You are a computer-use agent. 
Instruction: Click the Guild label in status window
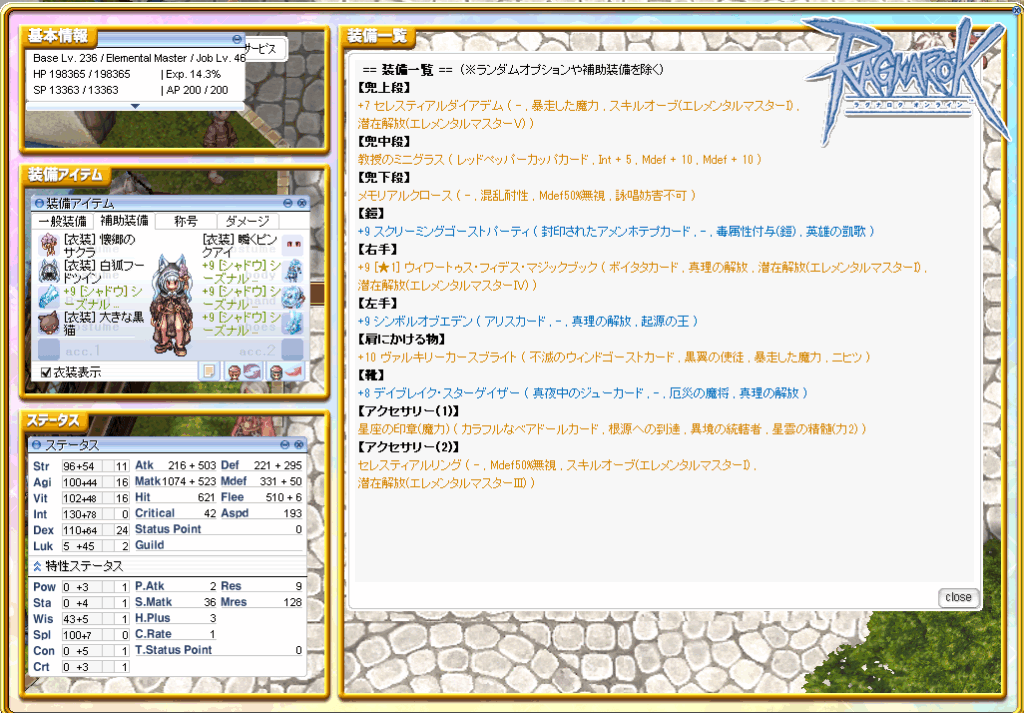[150, 545]
